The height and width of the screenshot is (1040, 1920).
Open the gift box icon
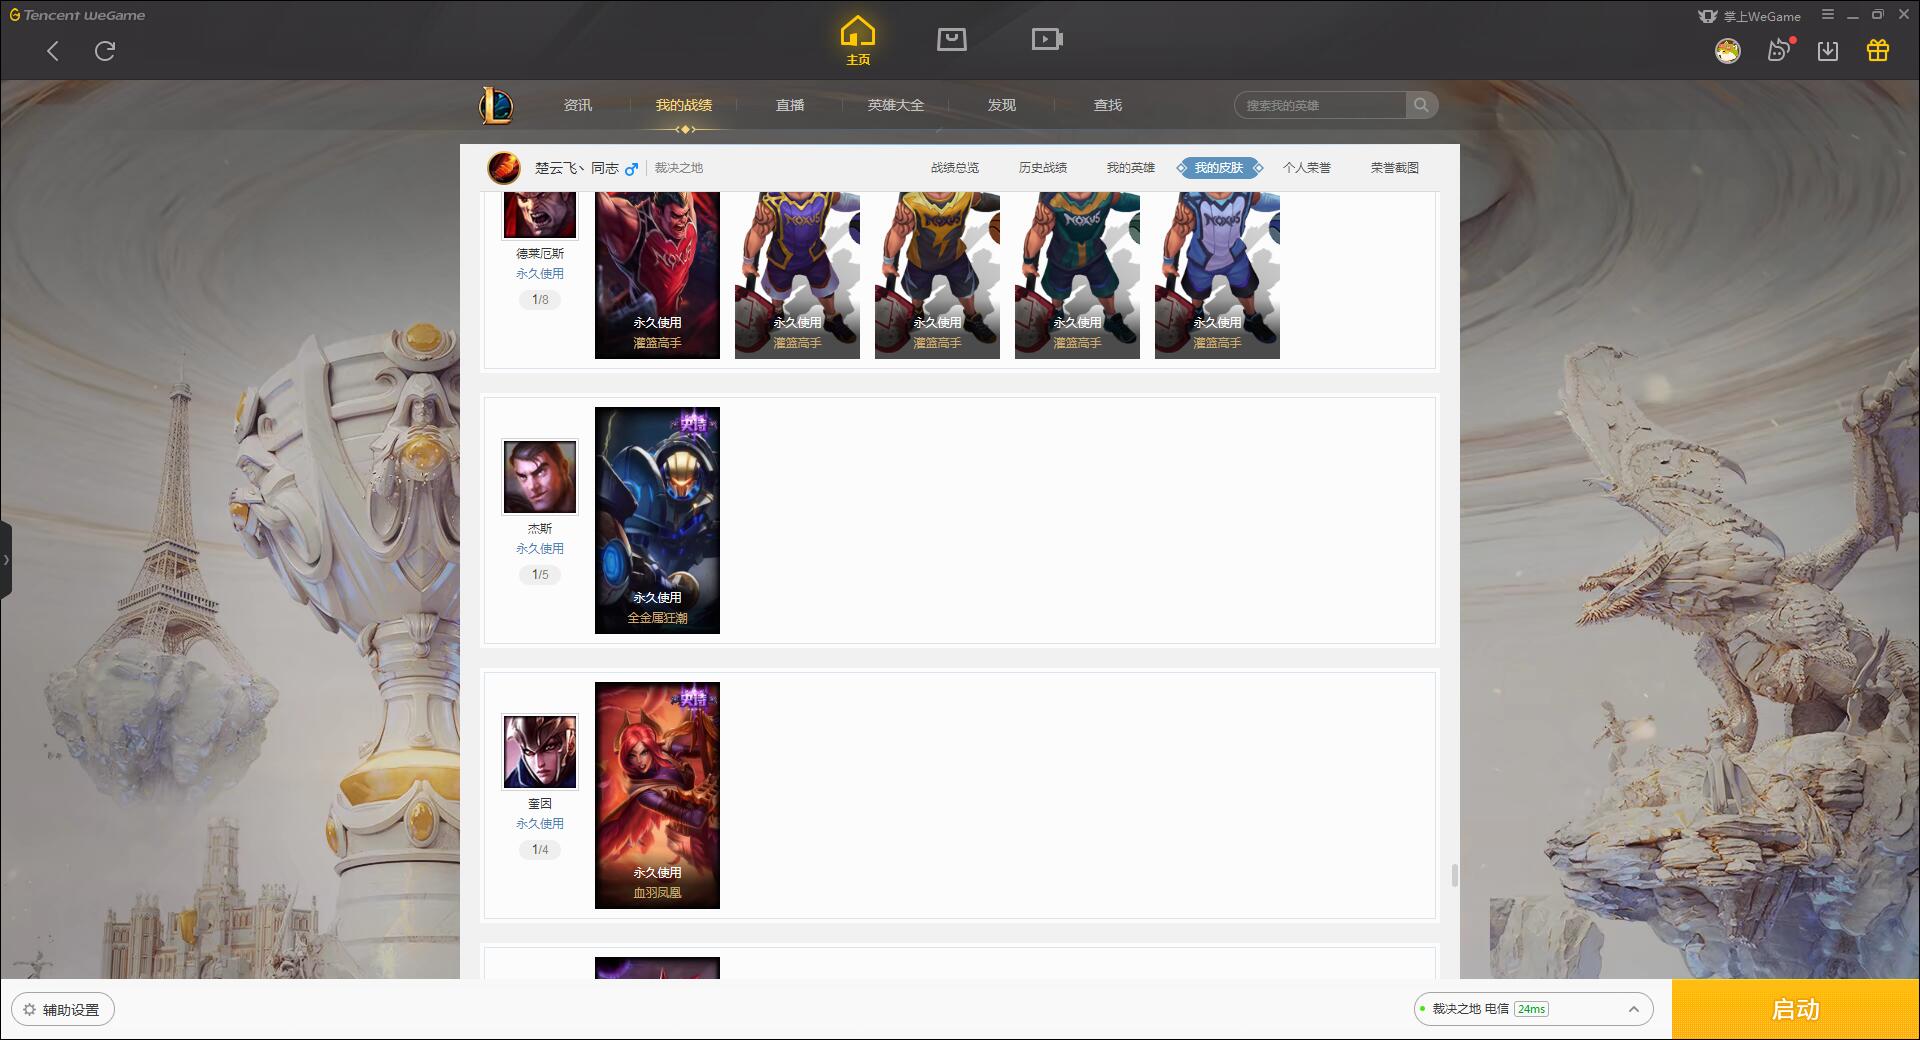(x=1878, y=50)
